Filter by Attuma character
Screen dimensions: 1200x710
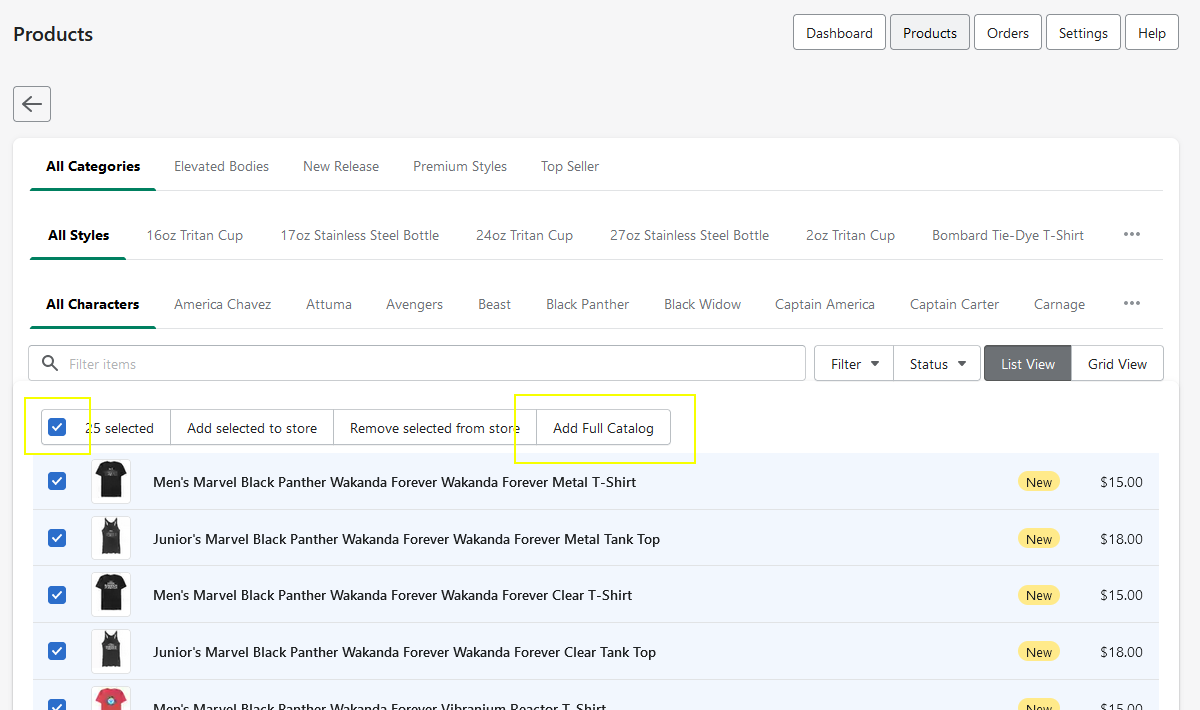(329, 304)
